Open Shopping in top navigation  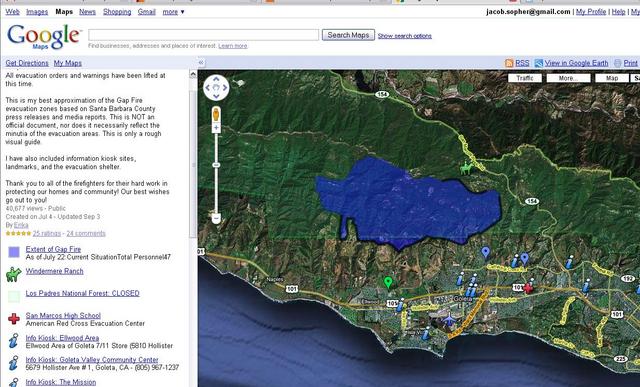[x=117, y=12]
